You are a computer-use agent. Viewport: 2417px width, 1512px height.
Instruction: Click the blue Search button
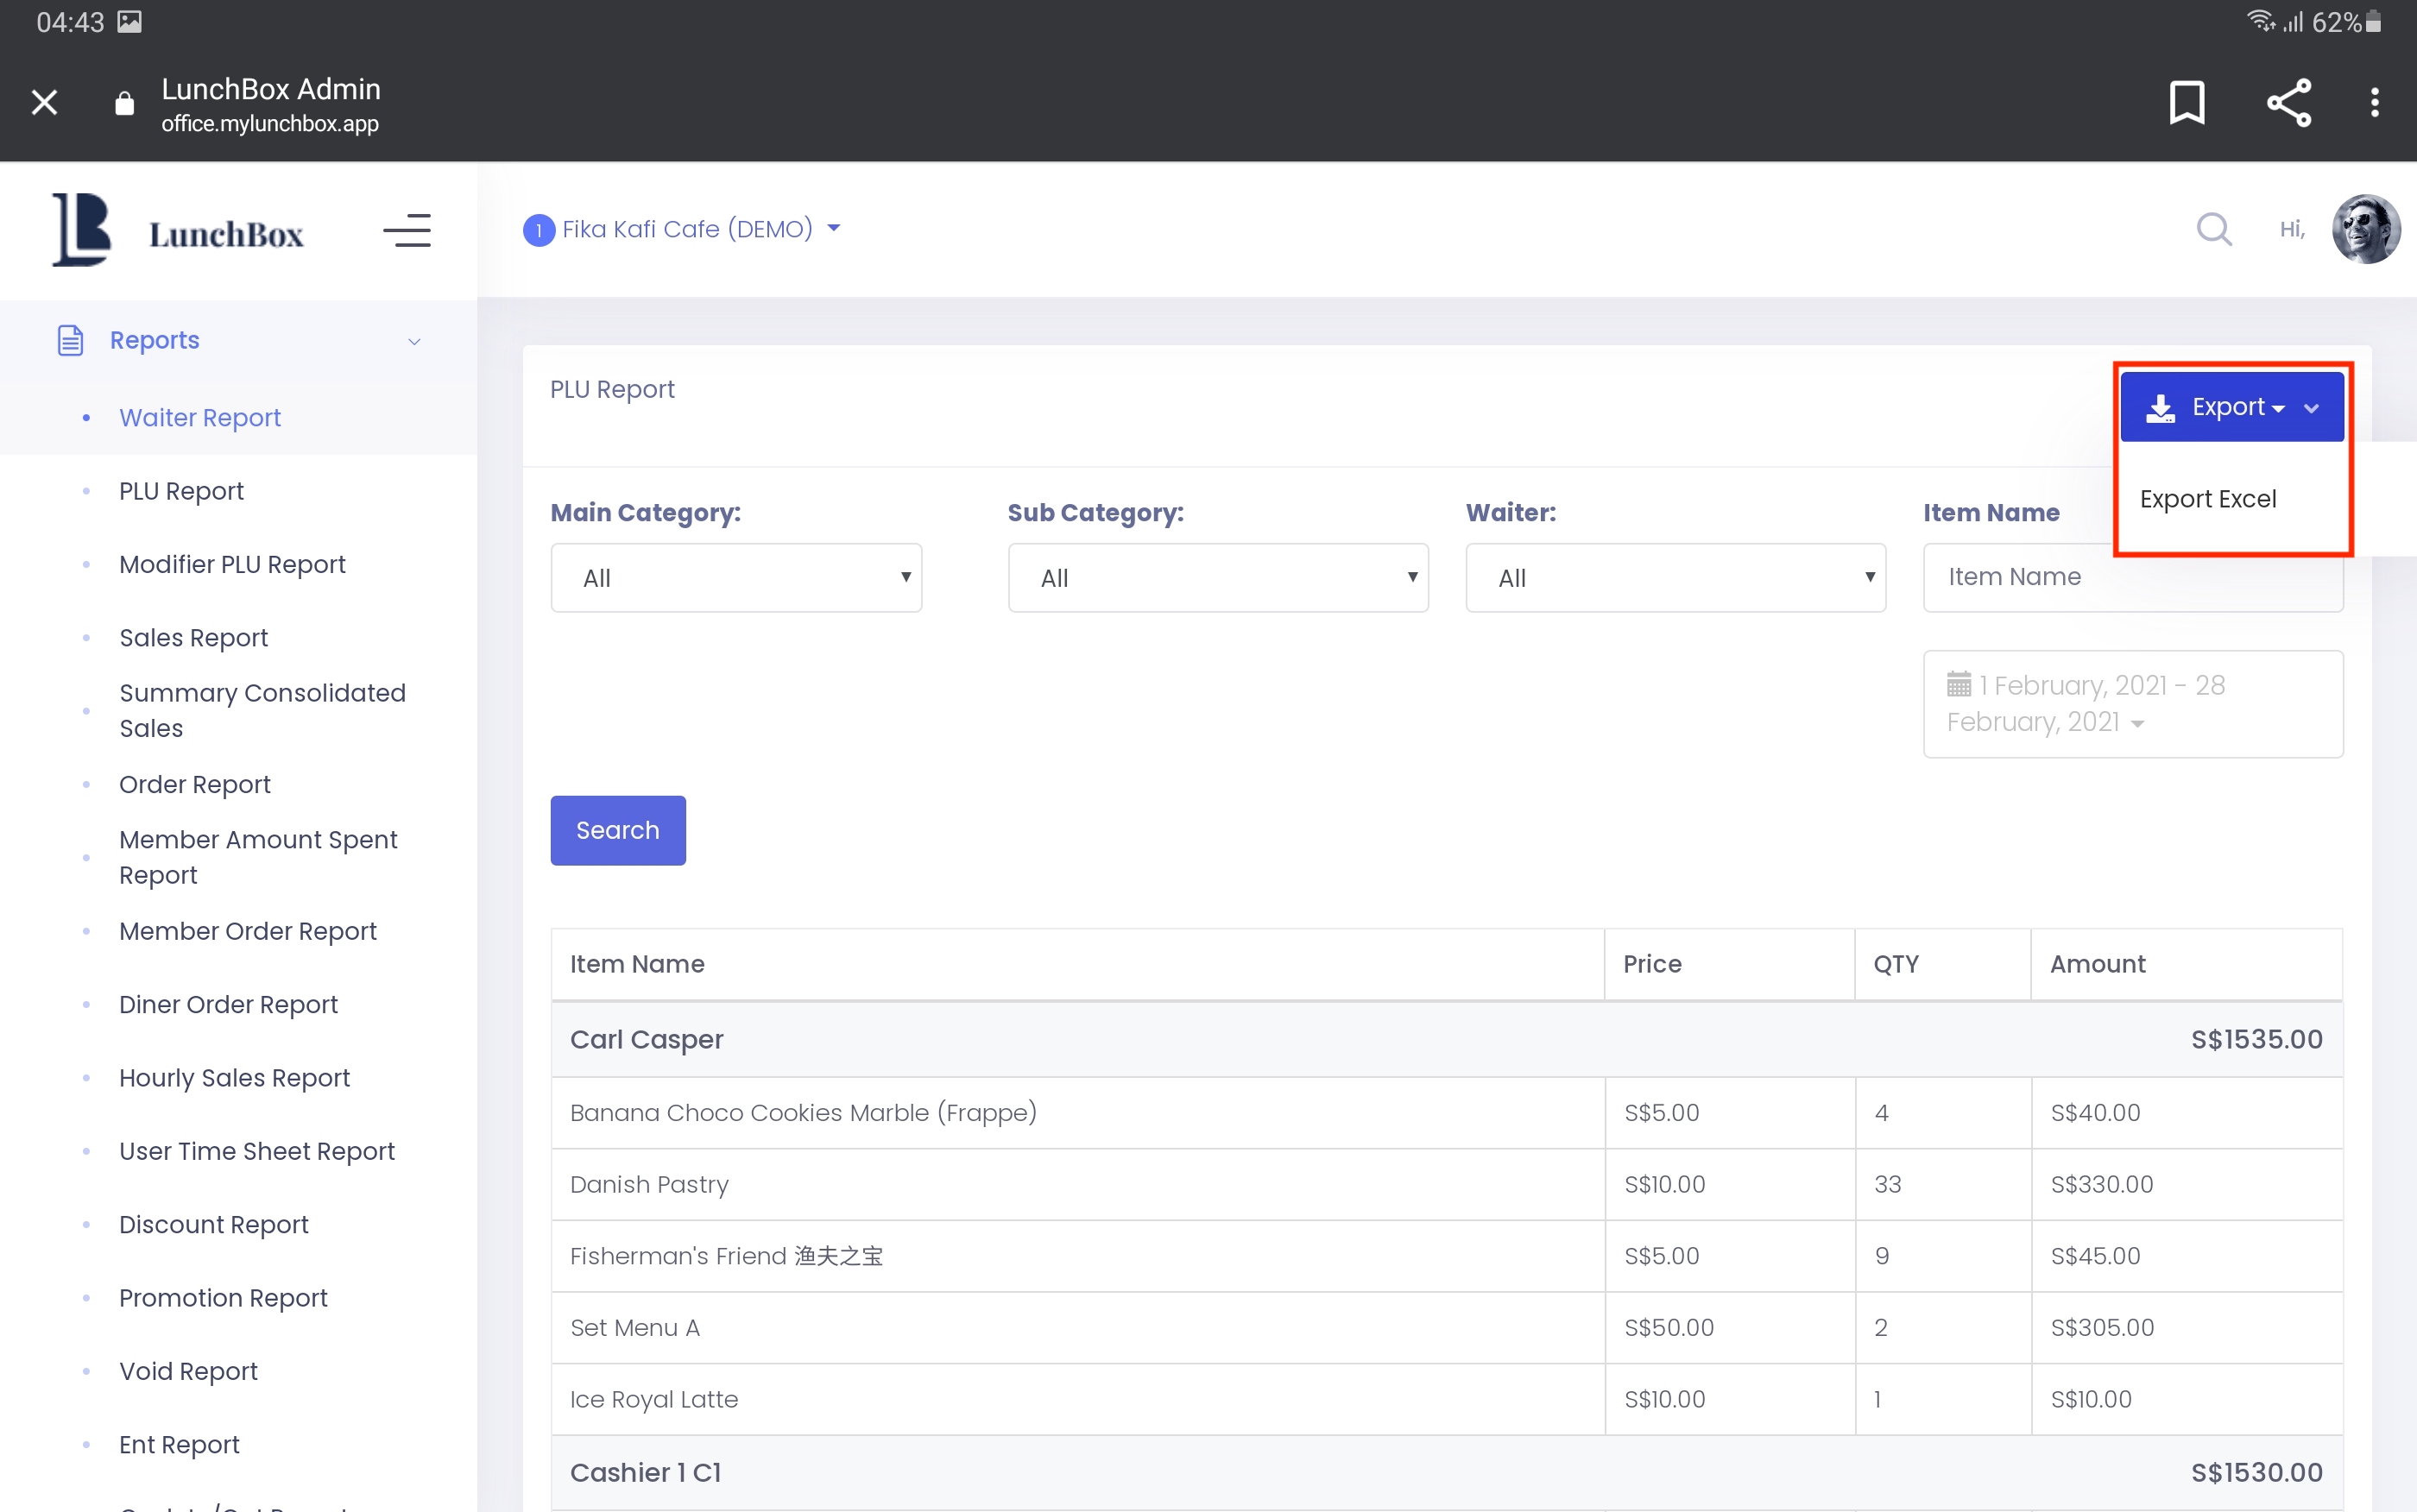click(617, 830)
